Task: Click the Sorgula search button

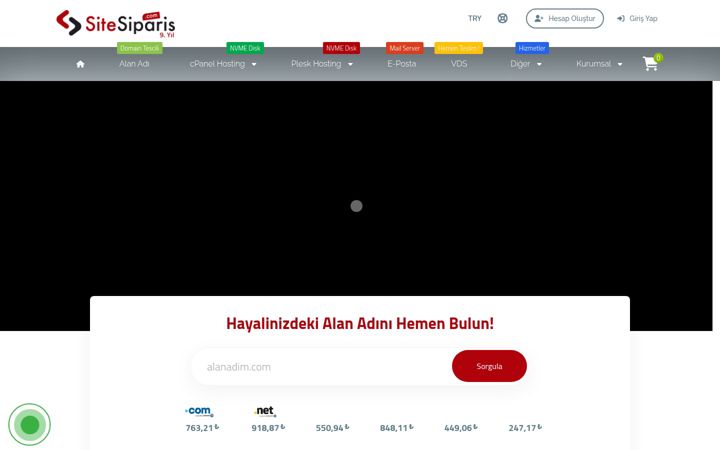Action: pos(489,366)
